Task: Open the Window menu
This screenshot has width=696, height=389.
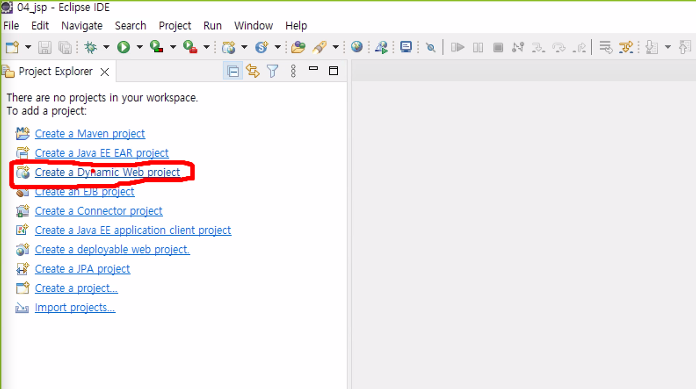Action: tap(253, 26)
